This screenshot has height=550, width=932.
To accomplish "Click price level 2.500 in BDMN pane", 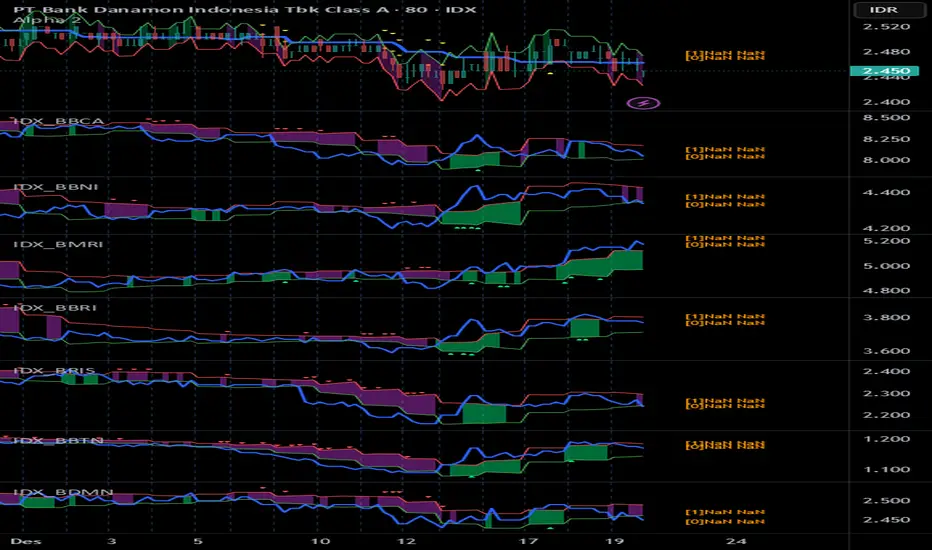I will (x=886, y=501).
